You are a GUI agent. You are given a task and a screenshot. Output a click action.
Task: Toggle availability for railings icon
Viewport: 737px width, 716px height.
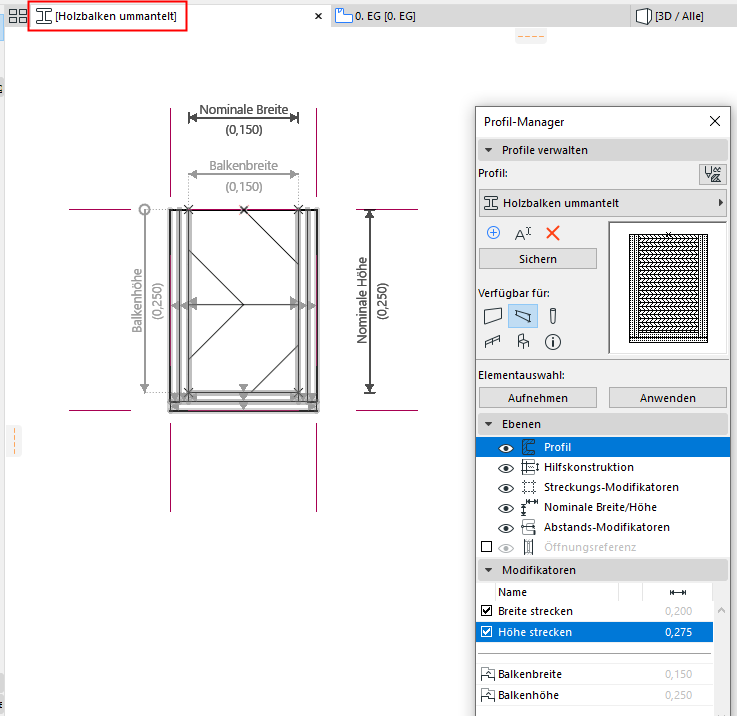[x=493, y=341]
